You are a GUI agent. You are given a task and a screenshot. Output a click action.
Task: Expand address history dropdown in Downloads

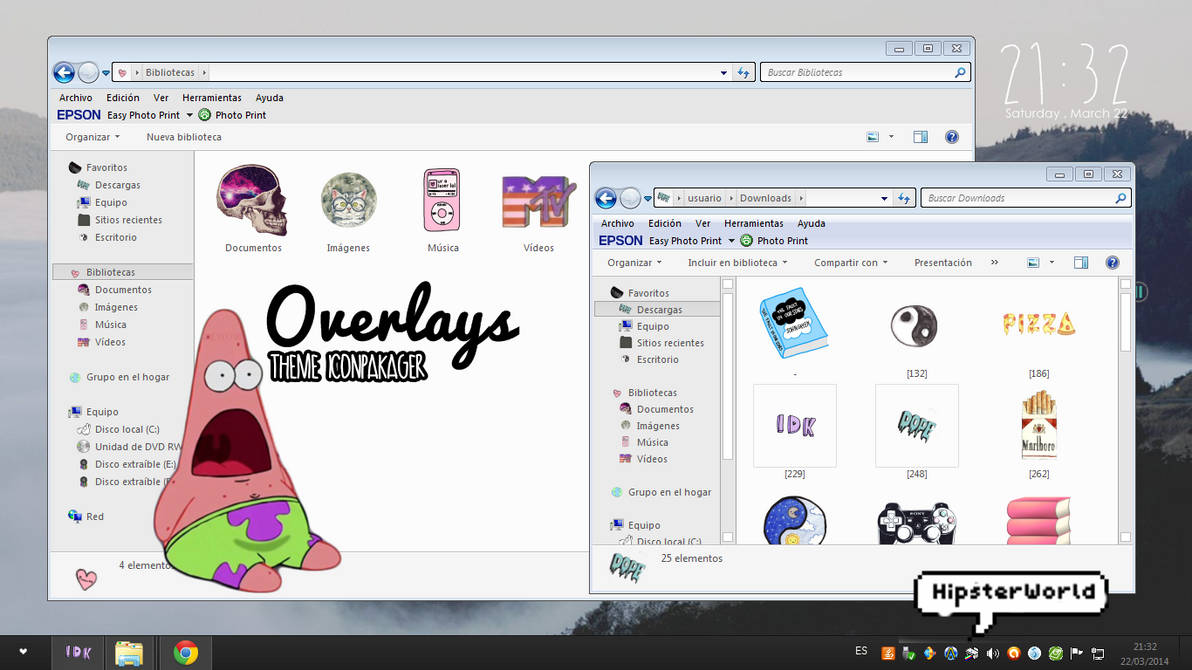tap(884, 198)
